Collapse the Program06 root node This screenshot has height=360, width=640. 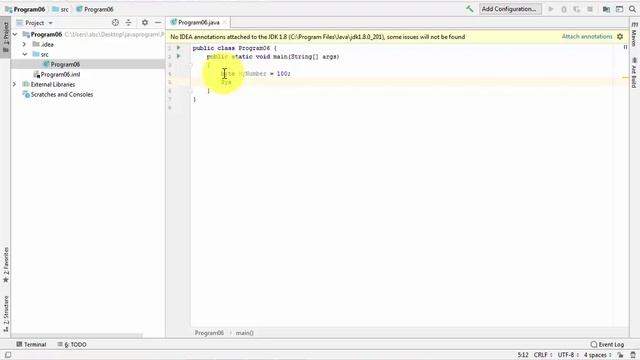15,34
